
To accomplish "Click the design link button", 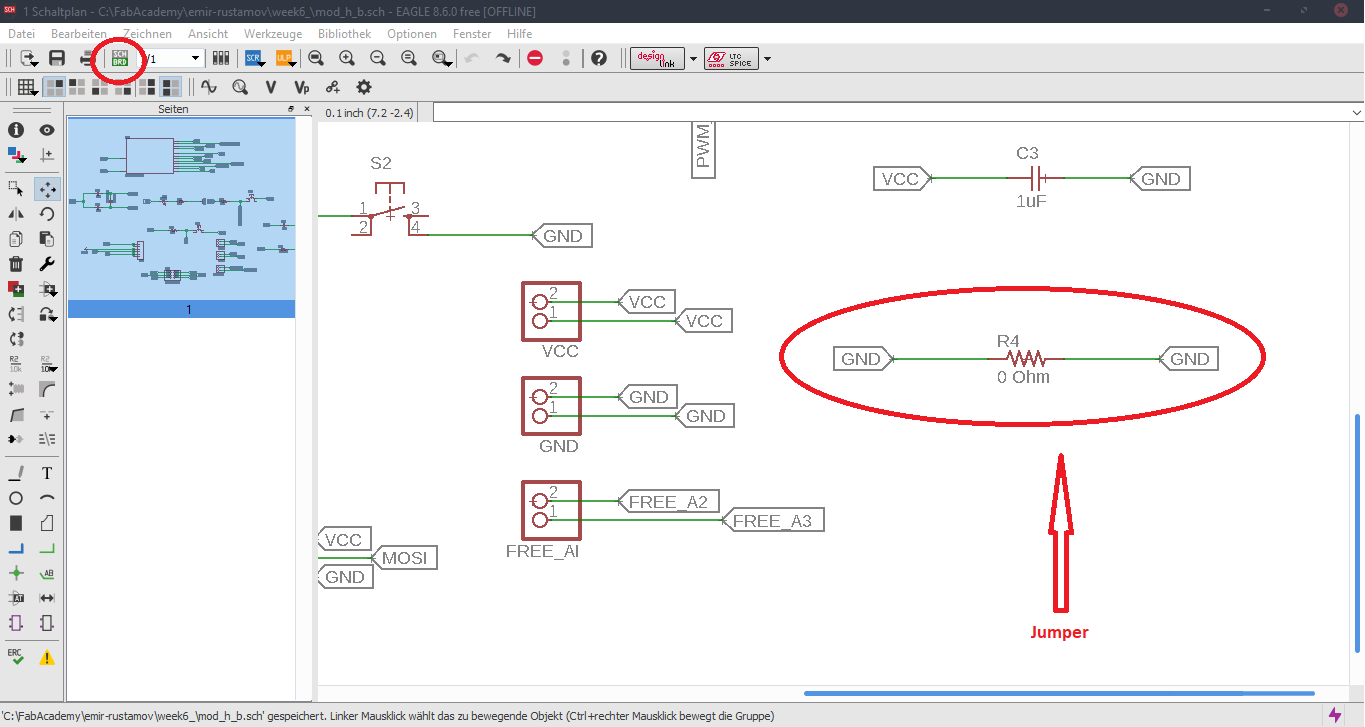I will click(x=658, y=58).
